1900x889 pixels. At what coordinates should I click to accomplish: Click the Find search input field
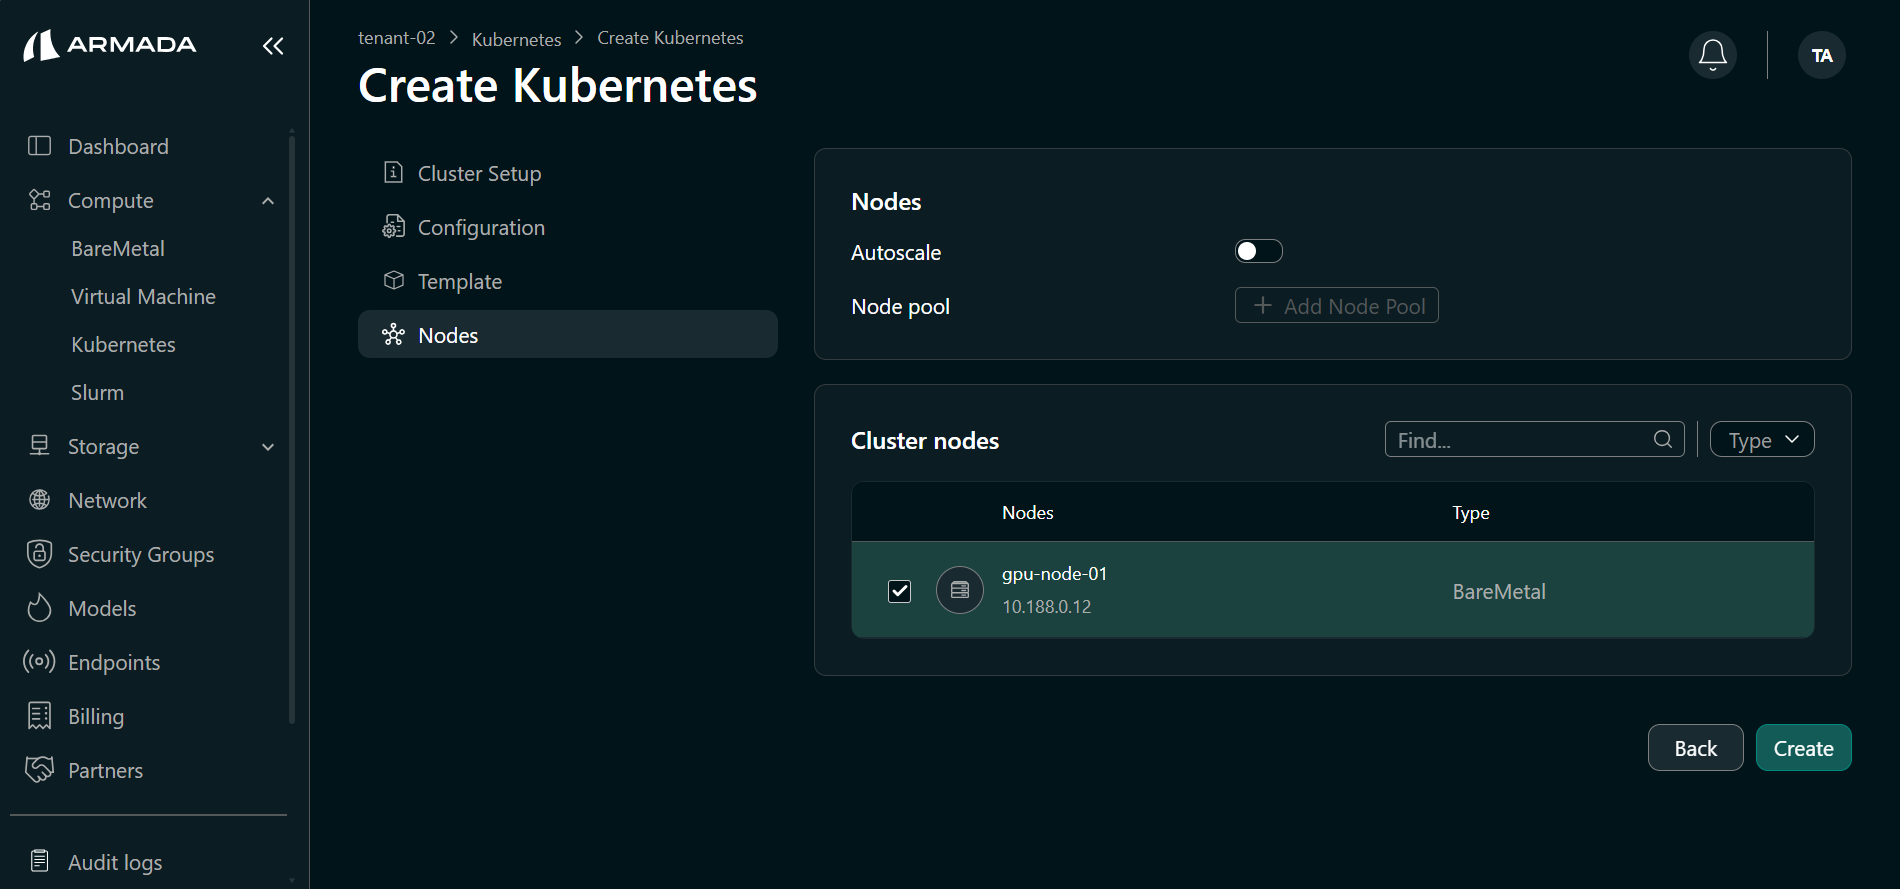click(x=1535, y=439)
